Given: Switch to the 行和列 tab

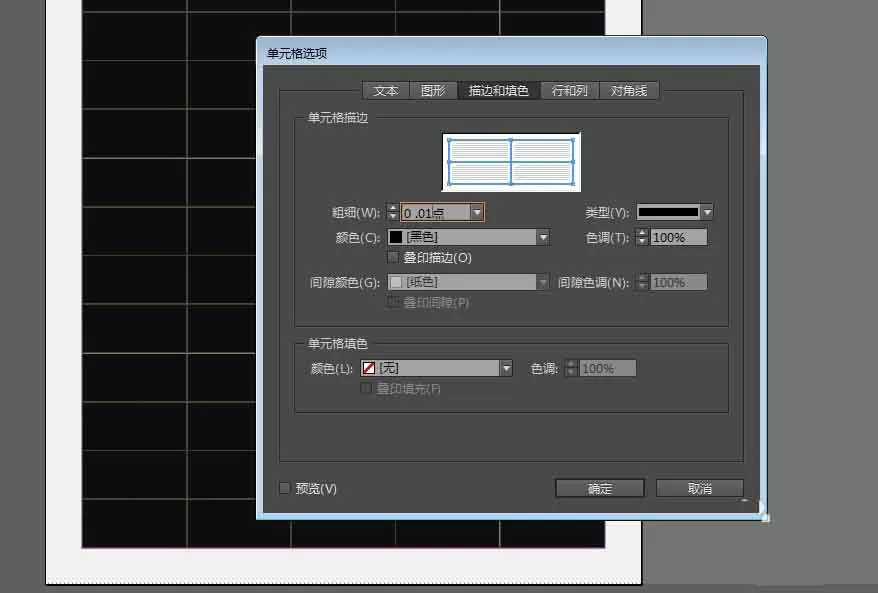Looking at the screenshot, I should [x=569, y=91].
